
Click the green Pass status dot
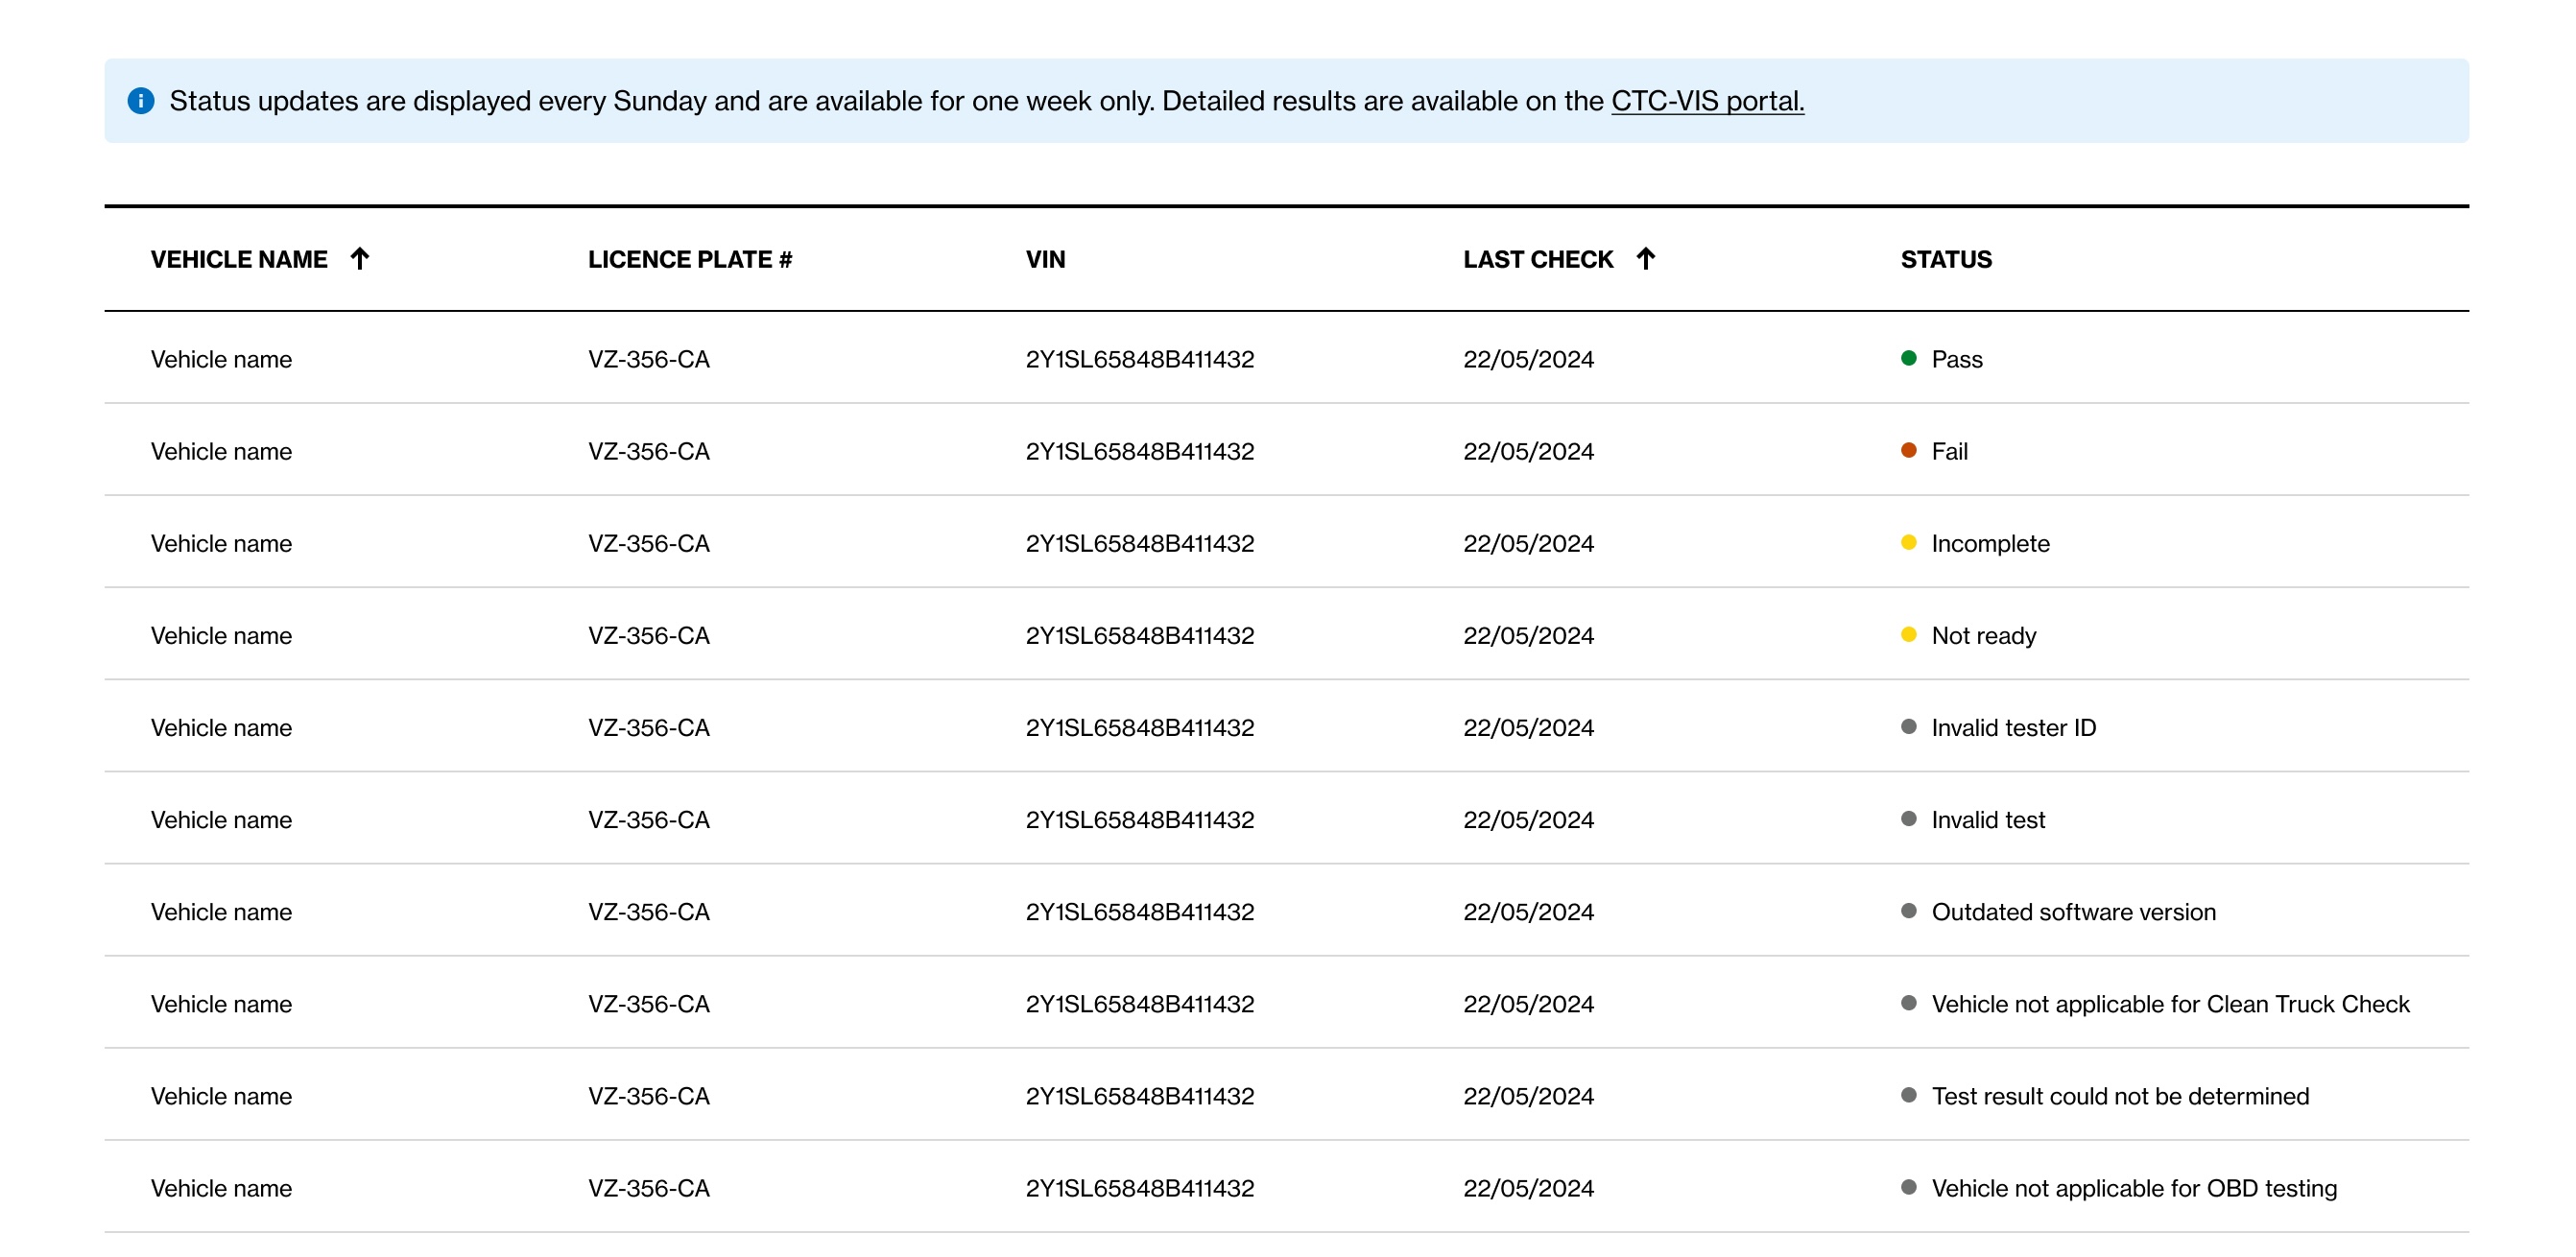pyautogui.click(x=1908, y=358)
